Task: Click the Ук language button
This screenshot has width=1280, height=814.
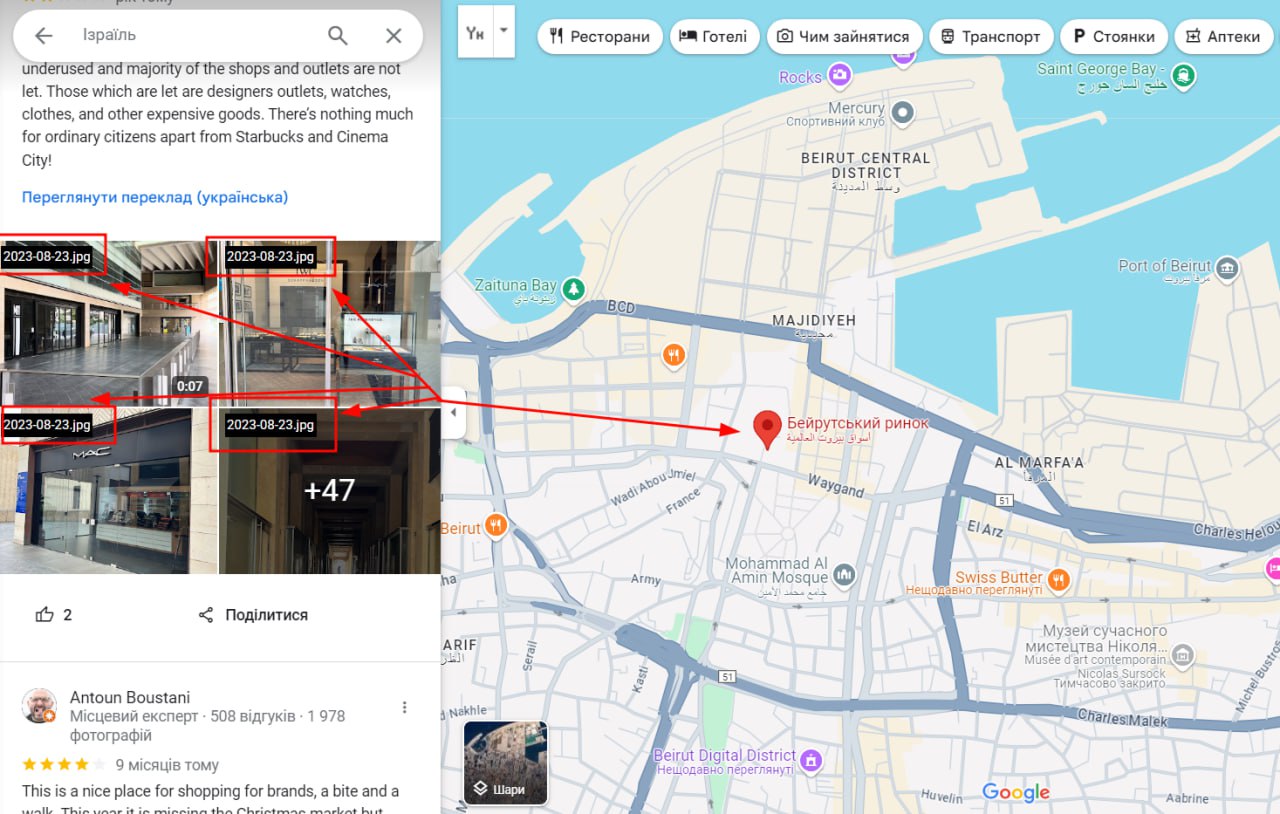Action: (x=476, y=32)
